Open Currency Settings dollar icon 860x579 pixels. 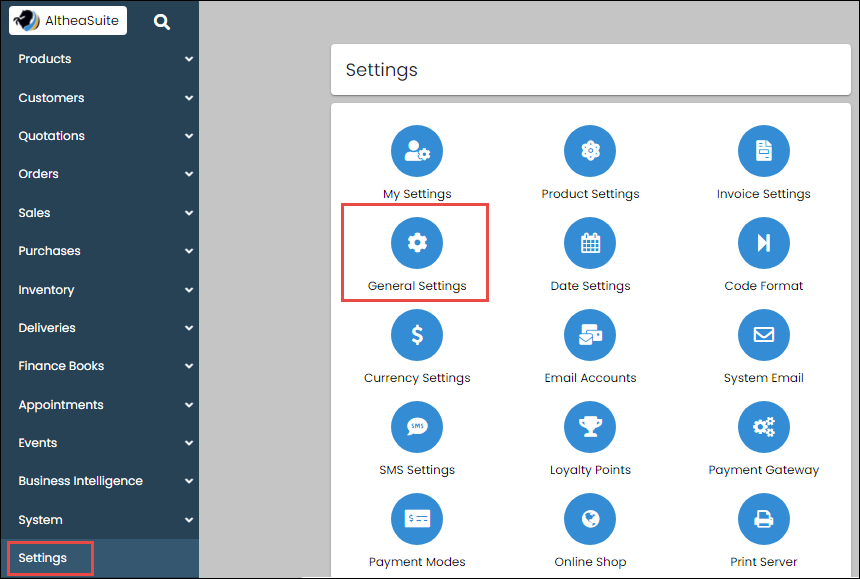coord(417,335)
